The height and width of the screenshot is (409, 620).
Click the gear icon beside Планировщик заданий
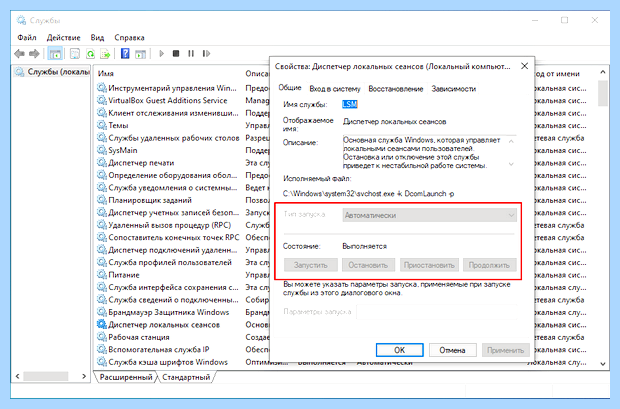click(x=102, y=200)
